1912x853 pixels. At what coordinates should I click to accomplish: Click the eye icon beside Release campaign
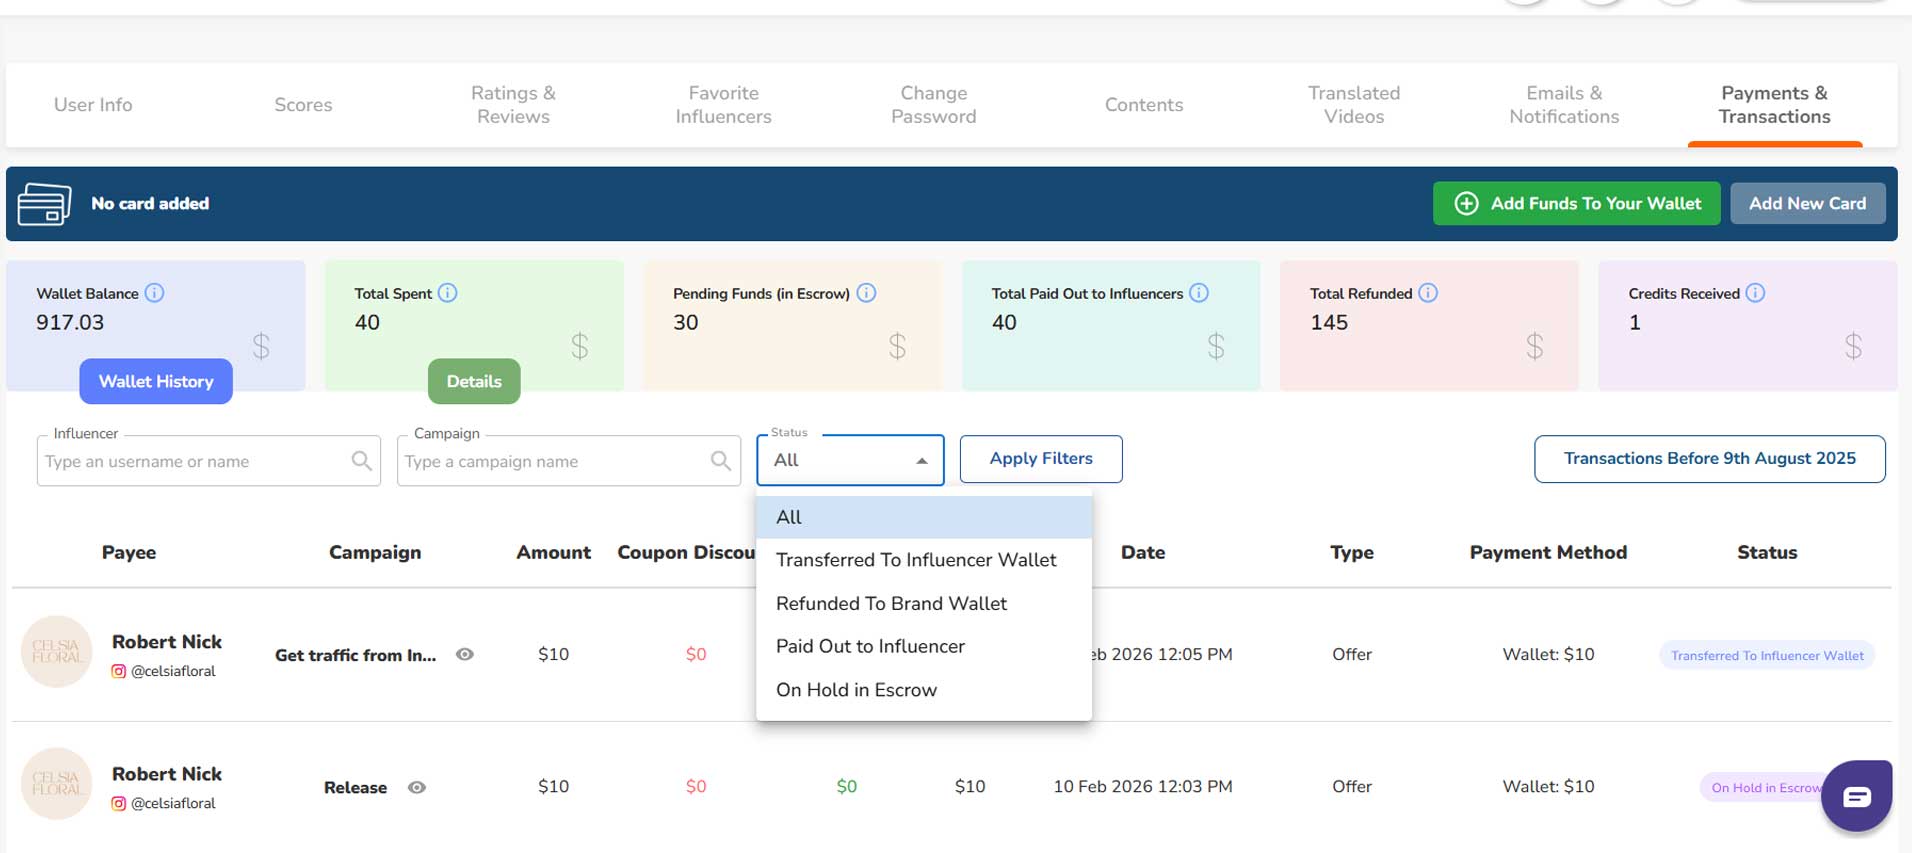417,788
